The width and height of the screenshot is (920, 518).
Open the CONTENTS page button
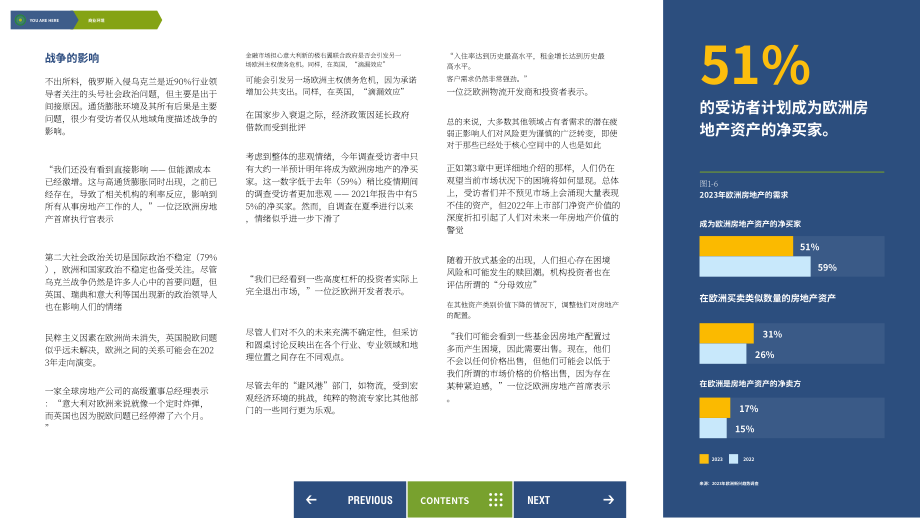pos(460,500)
